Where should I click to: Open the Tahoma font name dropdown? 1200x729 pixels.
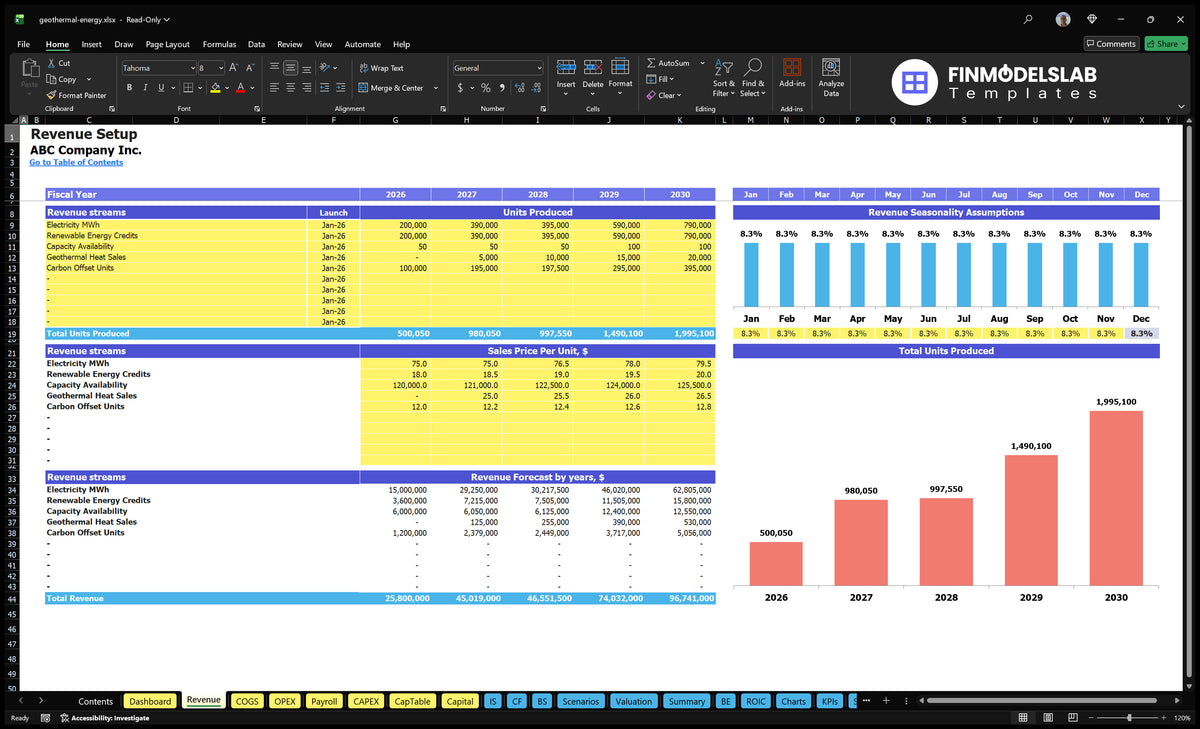(191, 68)
